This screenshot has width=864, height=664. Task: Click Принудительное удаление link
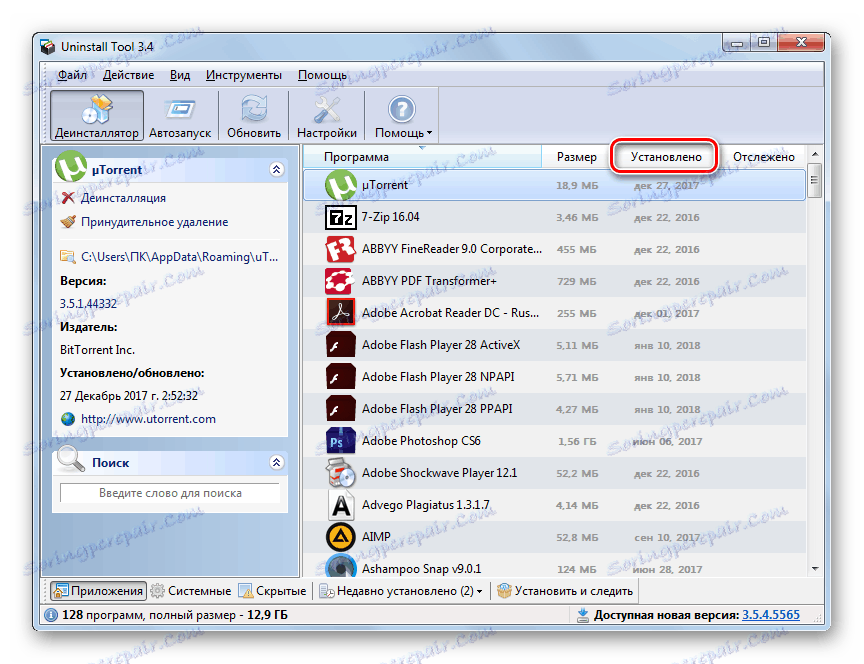(154, 222)
